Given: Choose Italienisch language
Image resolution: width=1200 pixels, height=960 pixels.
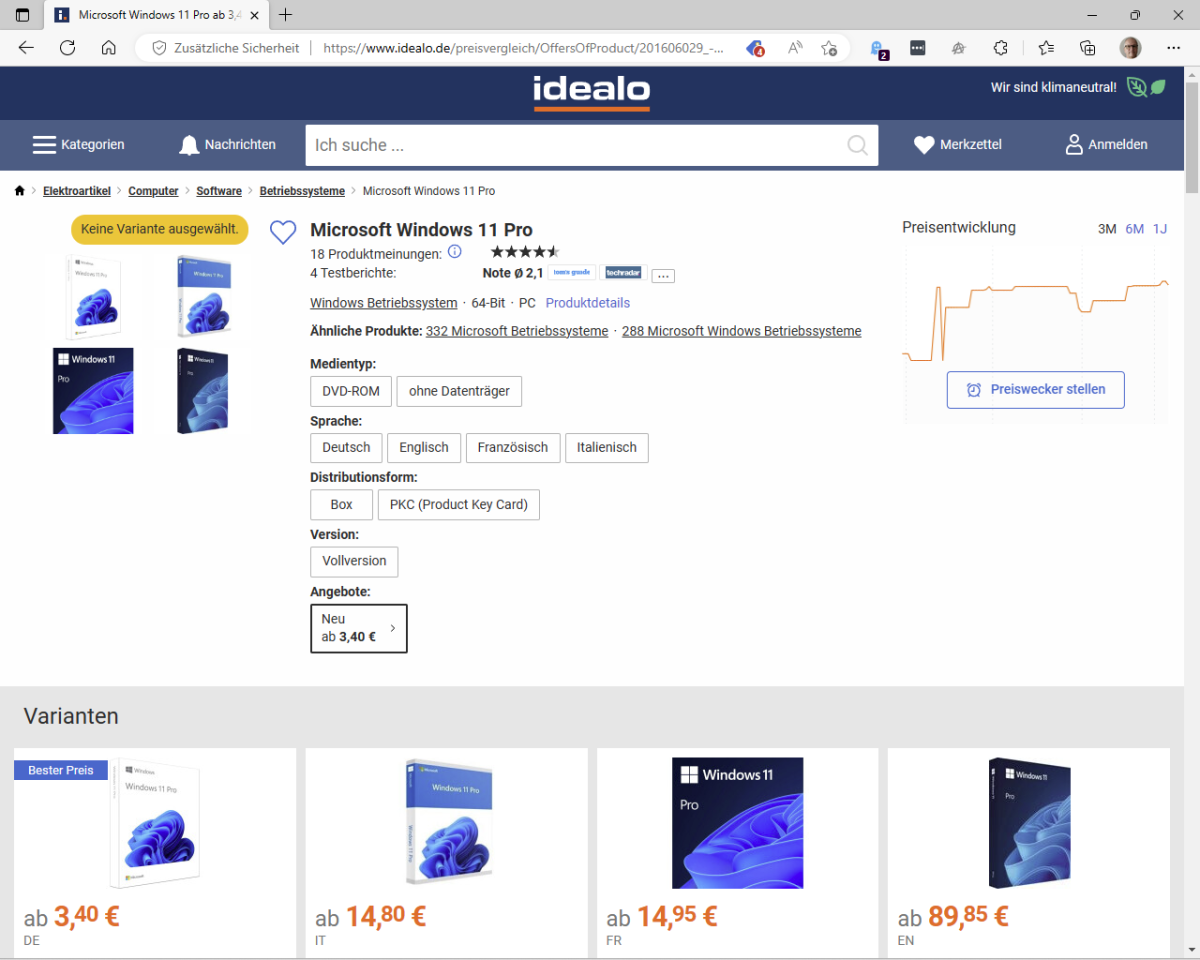Looking at the screenshot, I should pyautogui.click(x=607, y=448).
